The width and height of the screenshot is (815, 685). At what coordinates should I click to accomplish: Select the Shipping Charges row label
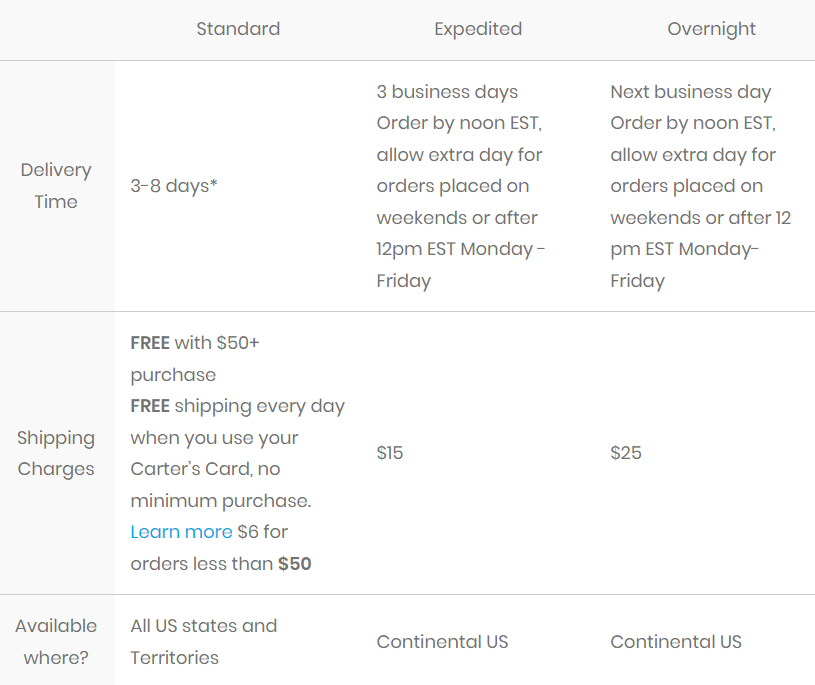click(x=56, y=453)
